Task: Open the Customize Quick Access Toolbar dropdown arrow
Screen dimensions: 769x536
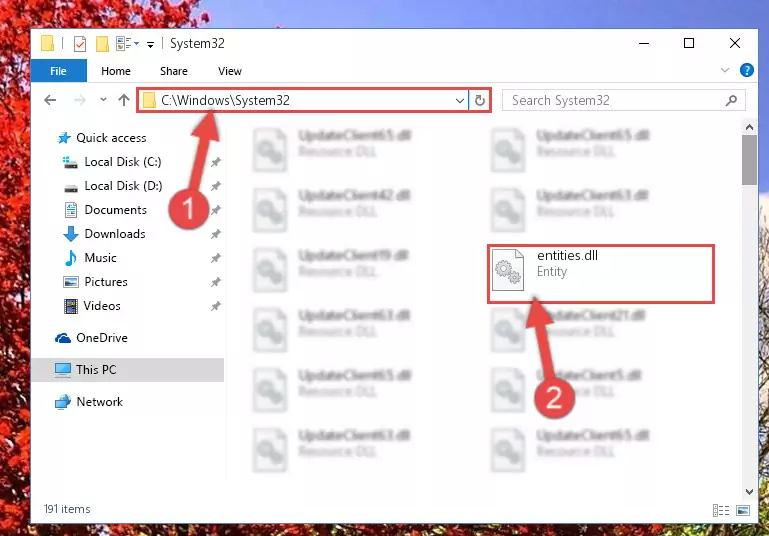Action: point(151,44)
